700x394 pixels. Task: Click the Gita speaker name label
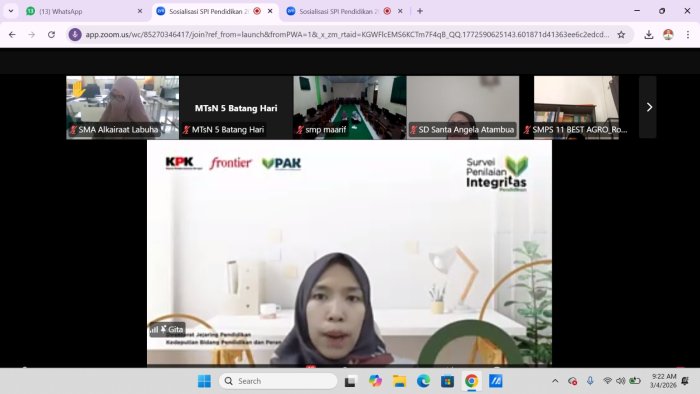(x=167, y=329)
